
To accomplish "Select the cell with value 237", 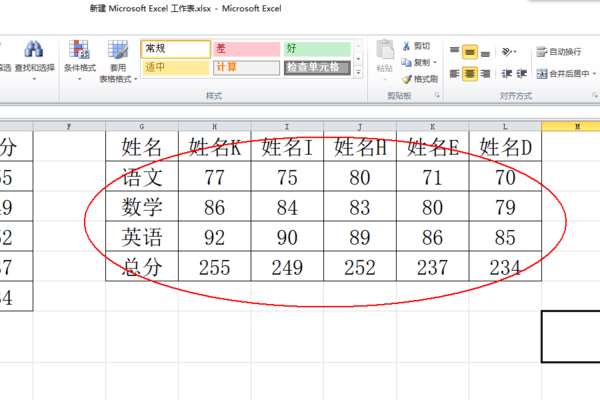I will [433, 266].
